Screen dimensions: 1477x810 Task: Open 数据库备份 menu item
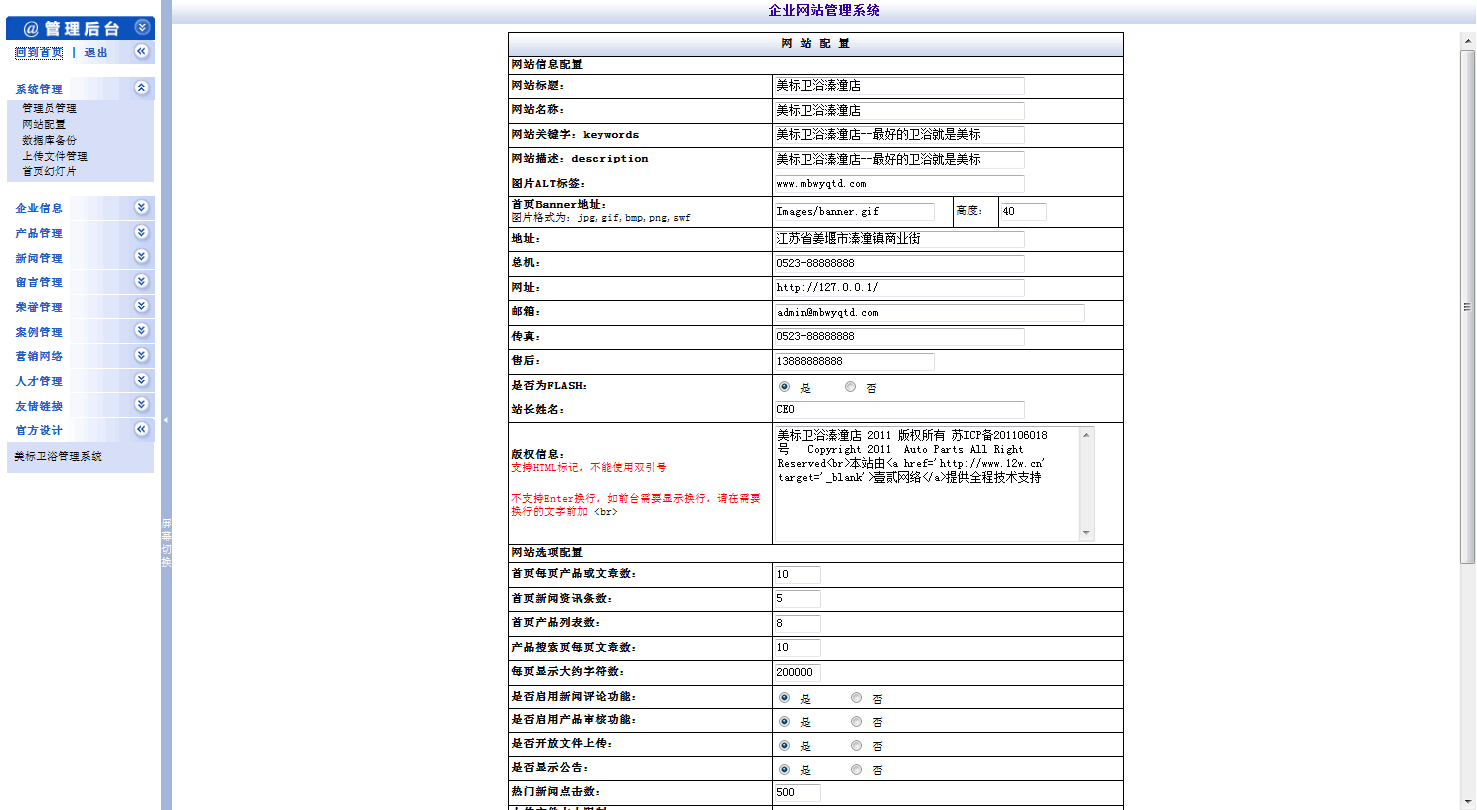pyautogui.click(x=49, y=140)
